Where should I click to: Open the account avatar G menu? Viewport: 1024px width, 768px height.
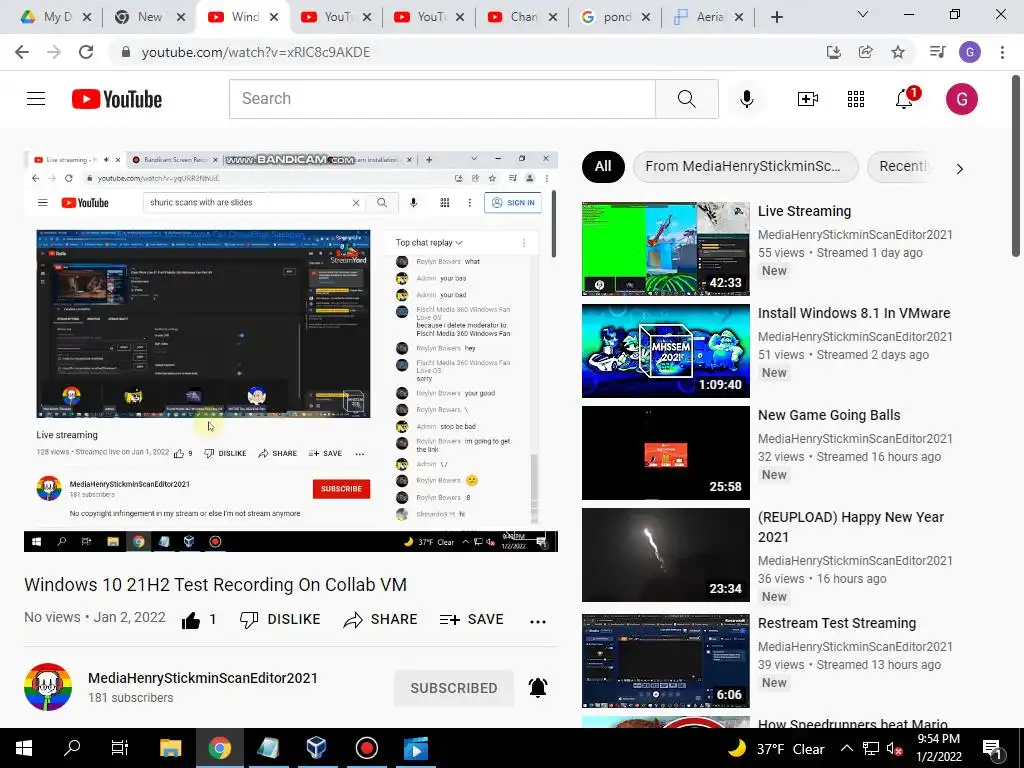[x=961, y=99]
